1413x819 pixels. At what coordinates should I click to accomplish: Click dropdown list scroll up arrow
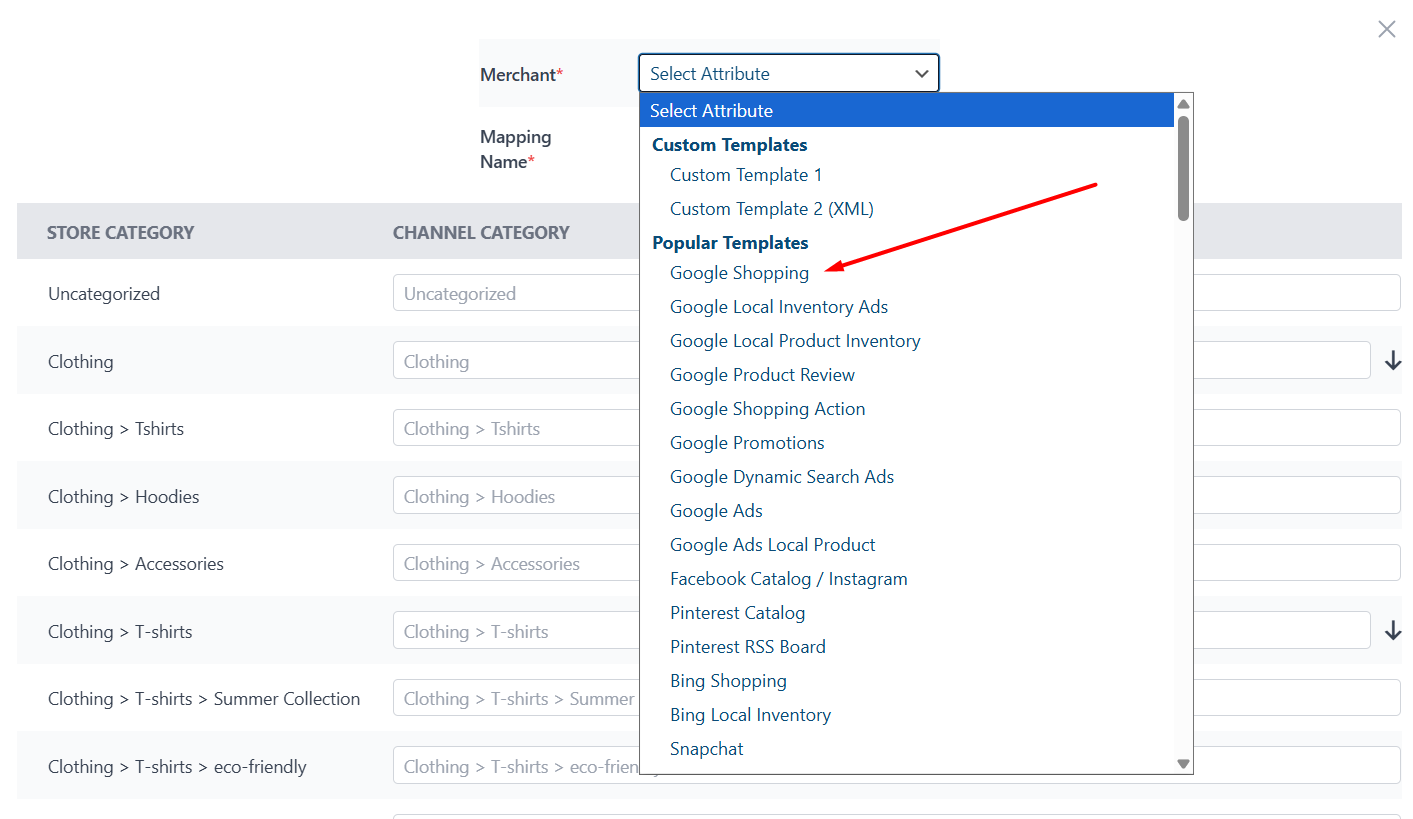pos(1183,103)
